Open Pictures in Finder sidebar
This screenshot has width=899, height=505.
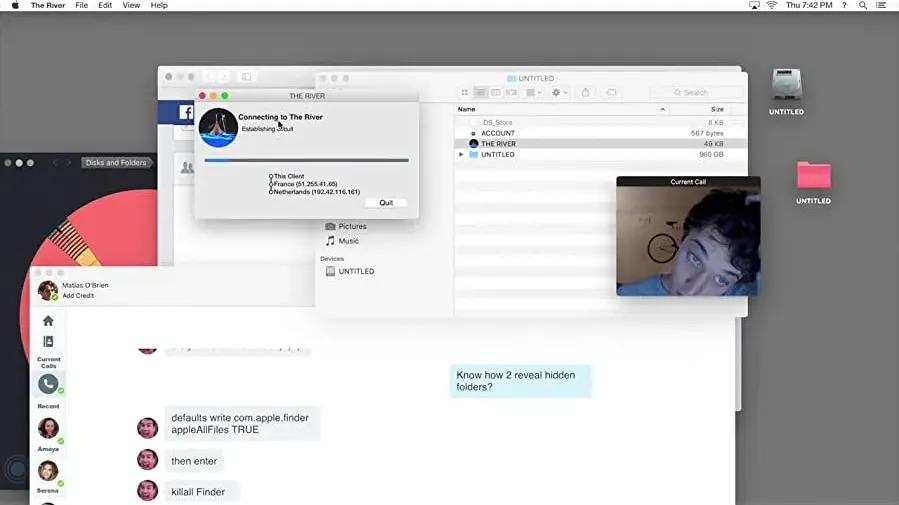tap(346, 226)
